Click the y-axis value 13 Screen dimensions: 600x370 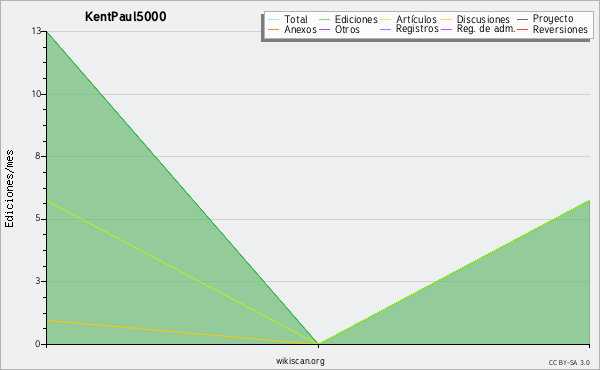pyautogui.click(x=36, y=31)
